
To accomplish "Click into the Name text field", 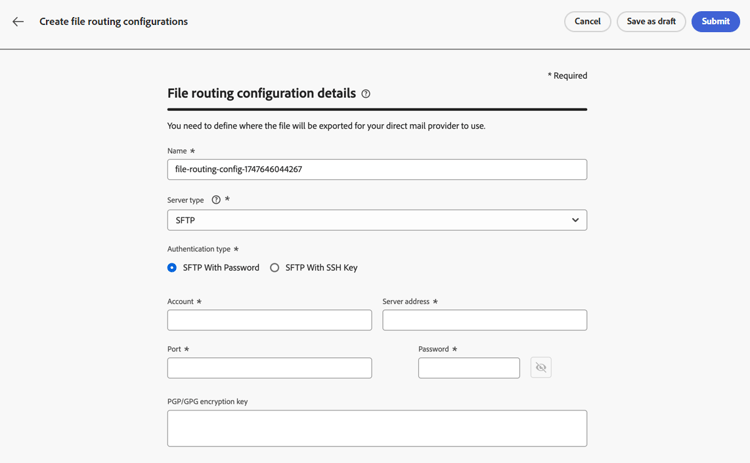I will tap(376, 170).
